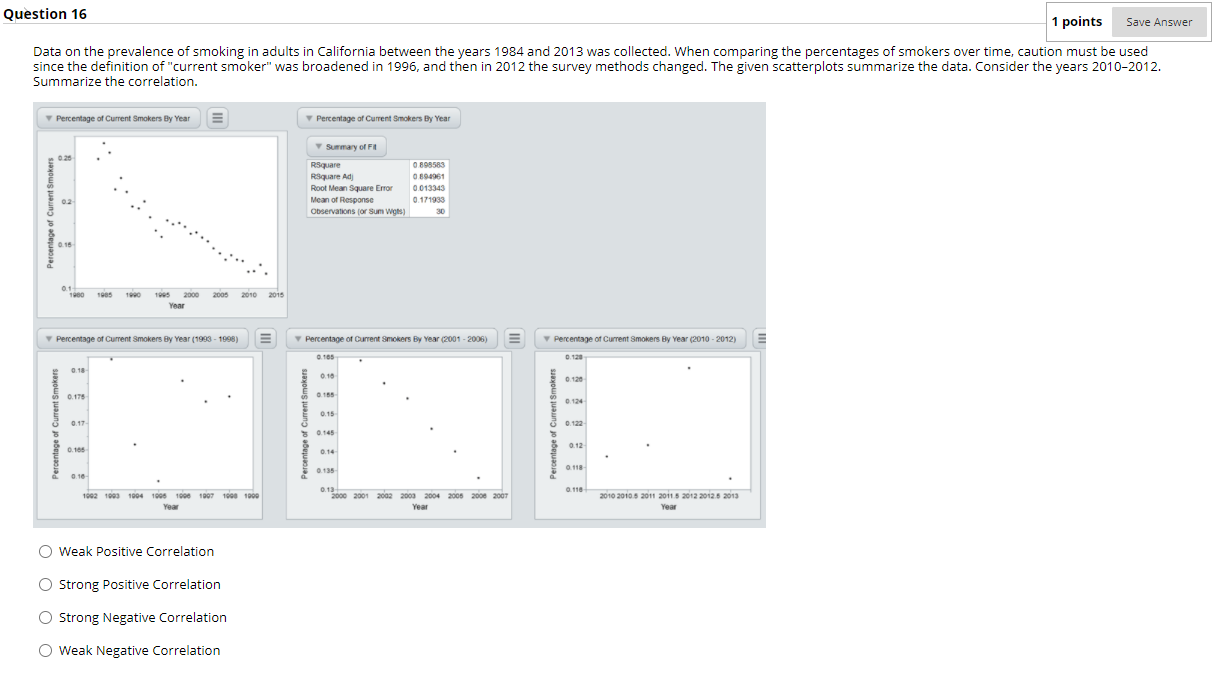Collapse the 1993 - 1998 scatterplot panel
The height and width of the screenshot is (690, 1229).
[x=49, y=339]
